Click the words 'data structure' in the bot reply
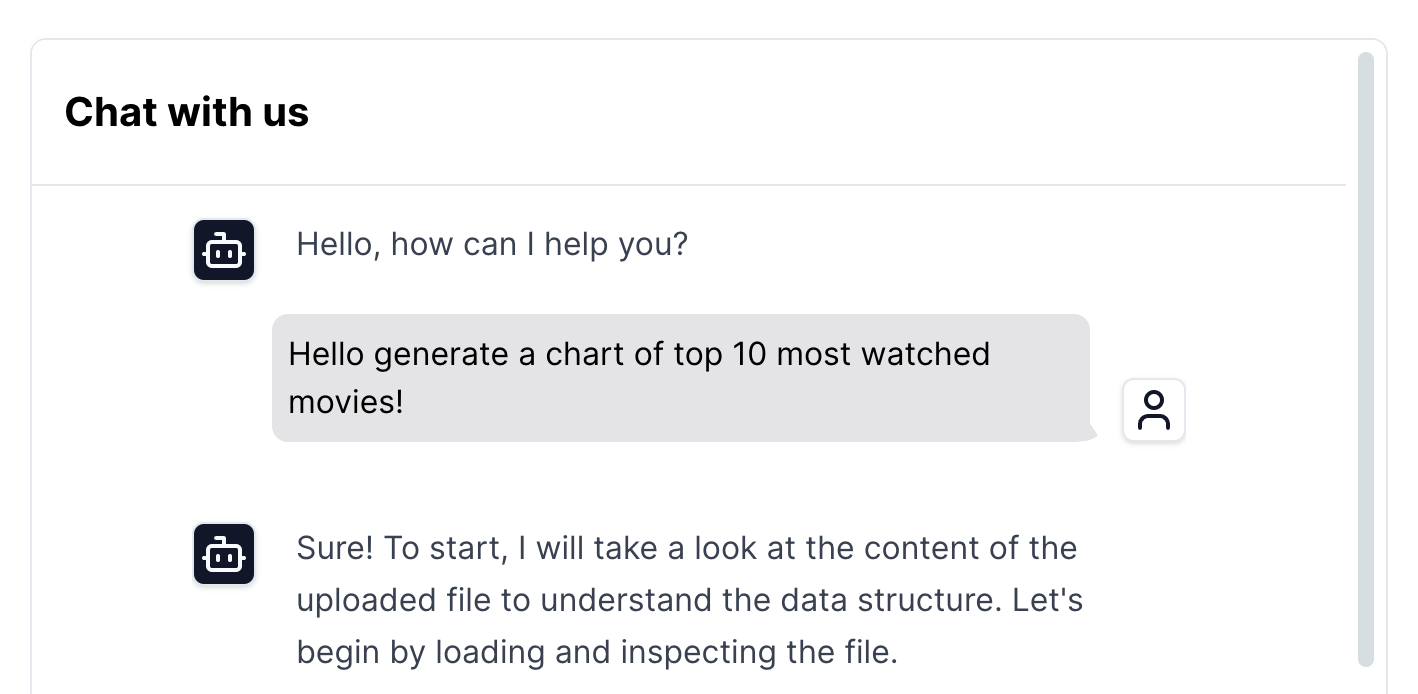Screen dimensions: 1418x694 [890, 600]
